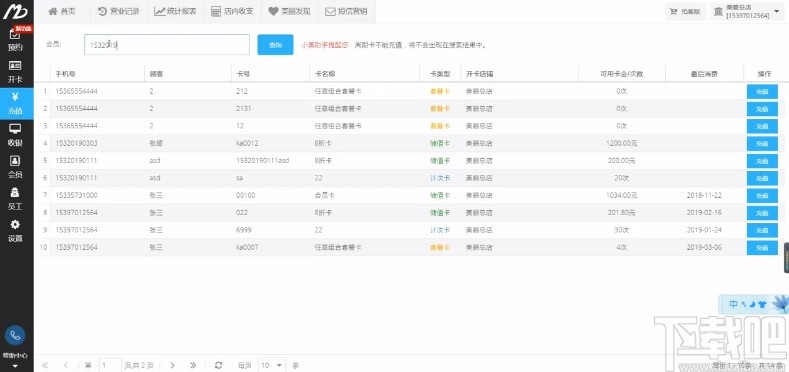The height and width of the screenshot is (372, 789).
Task: Click 充值 button for card number 12
Action: pyautogui.click(x=762, y=126)
